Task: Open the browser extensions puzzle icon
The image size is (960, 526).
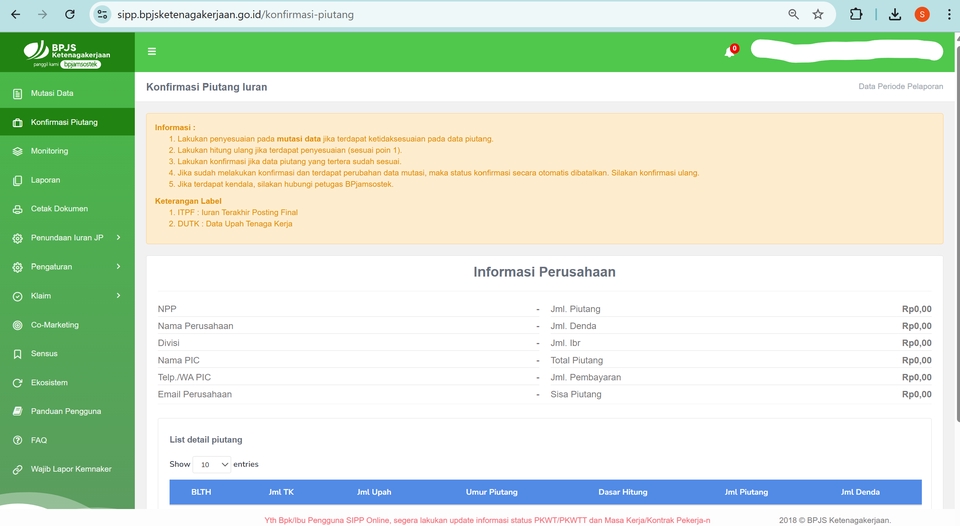Action: pyautogui.click(x=856, y=14)
